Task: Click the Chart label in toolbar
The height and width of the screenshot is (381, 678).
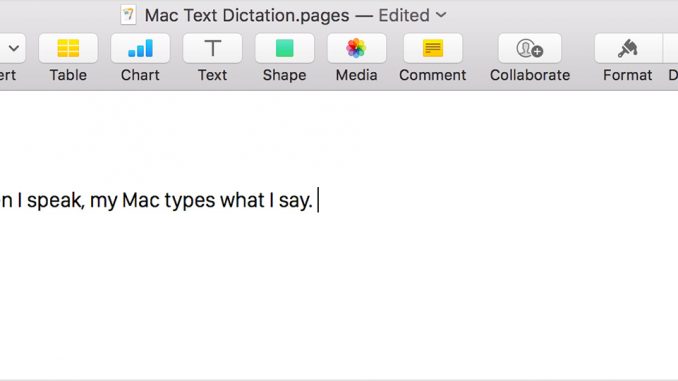Action: tap(140, 75)
